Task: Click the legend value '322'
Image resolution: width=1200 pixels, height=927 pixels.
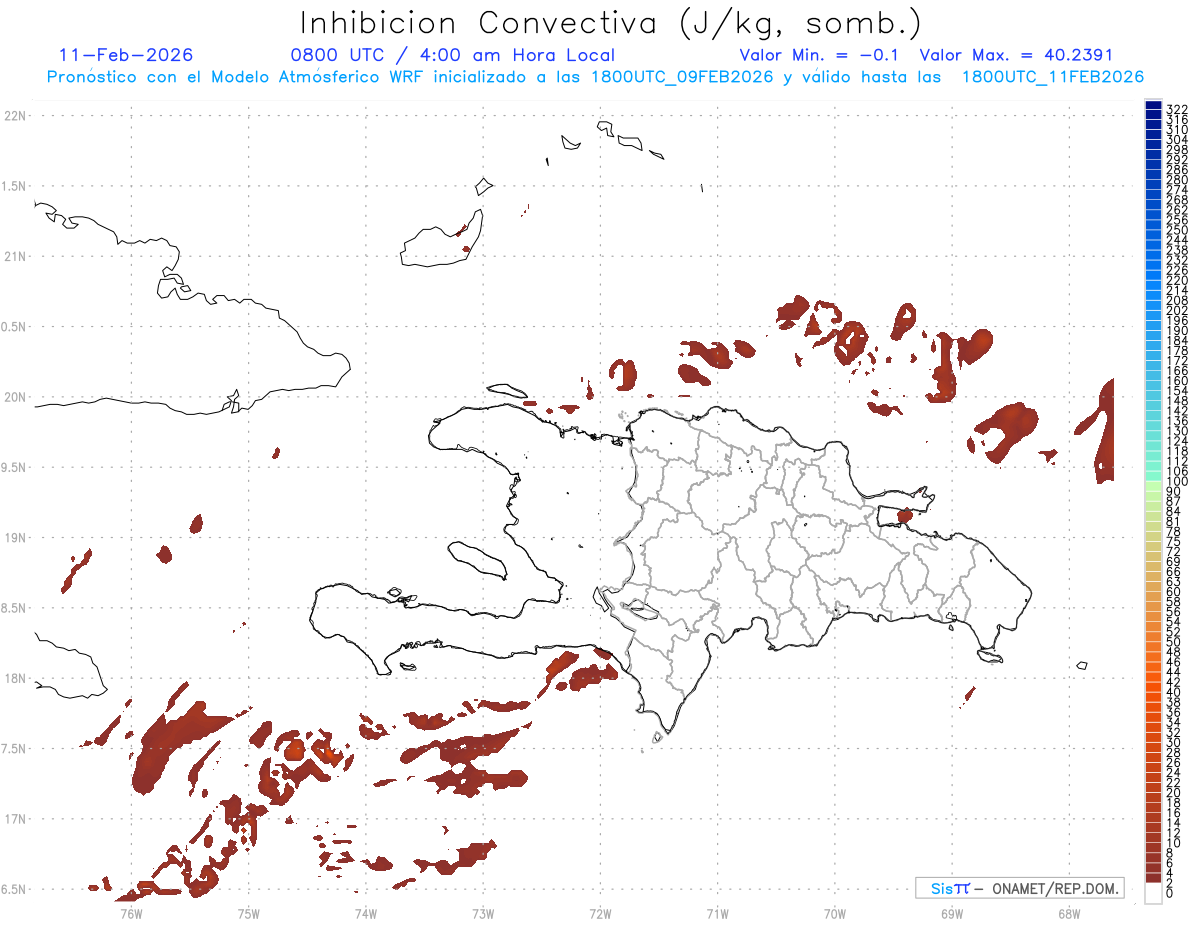Action: tap(1177, 109)
